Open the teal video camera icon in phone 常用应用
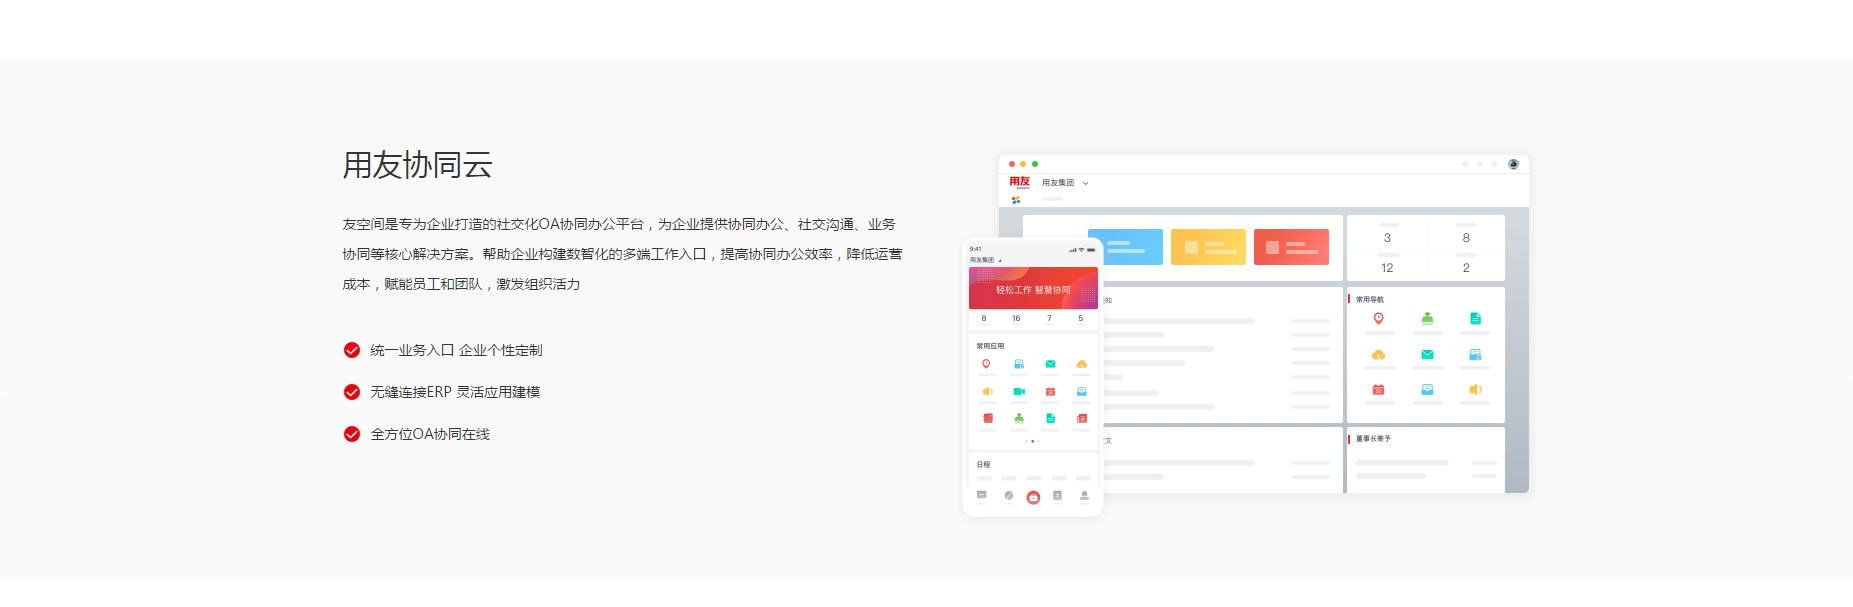 1018,391
